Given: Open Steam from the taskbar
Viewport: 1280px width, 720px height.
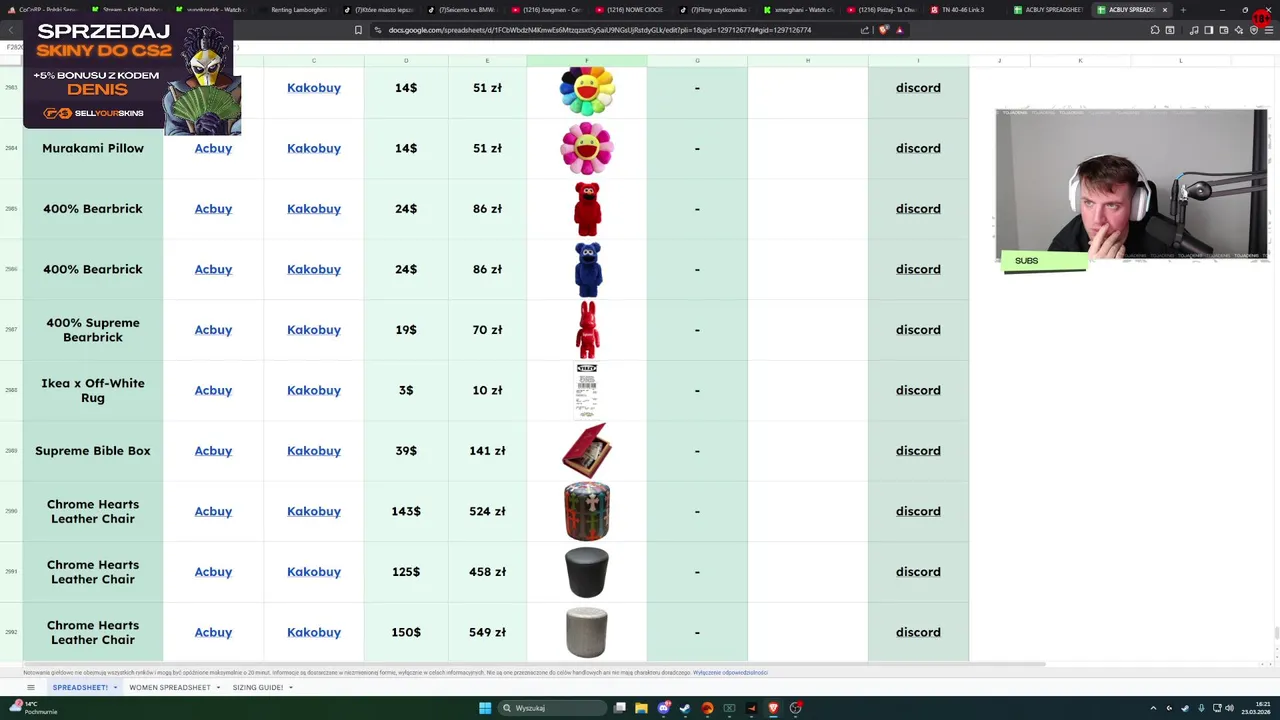Looking at the screenshot, I should pos(685,708).
